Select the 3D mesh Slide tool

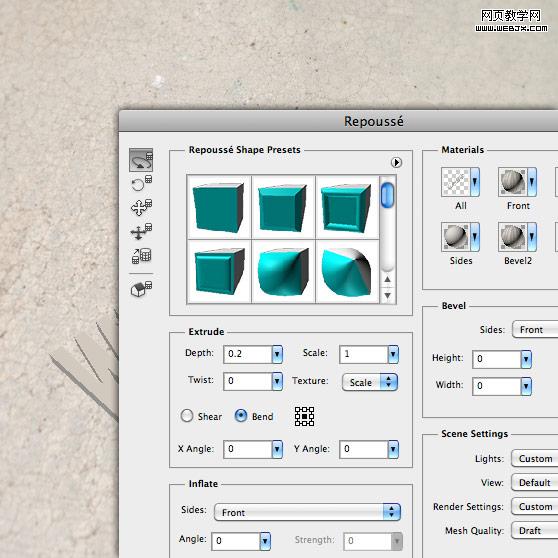tap(141, 231)
